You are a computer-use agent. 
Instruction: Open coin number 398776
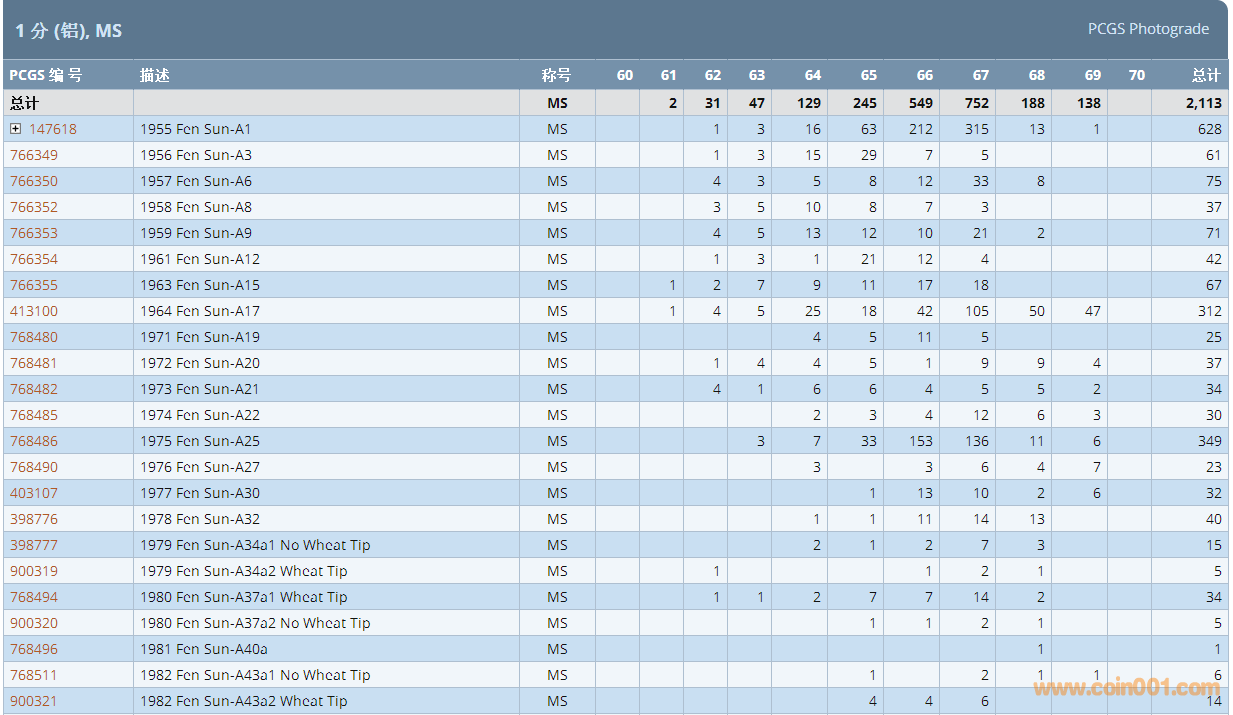click(34, 519)
